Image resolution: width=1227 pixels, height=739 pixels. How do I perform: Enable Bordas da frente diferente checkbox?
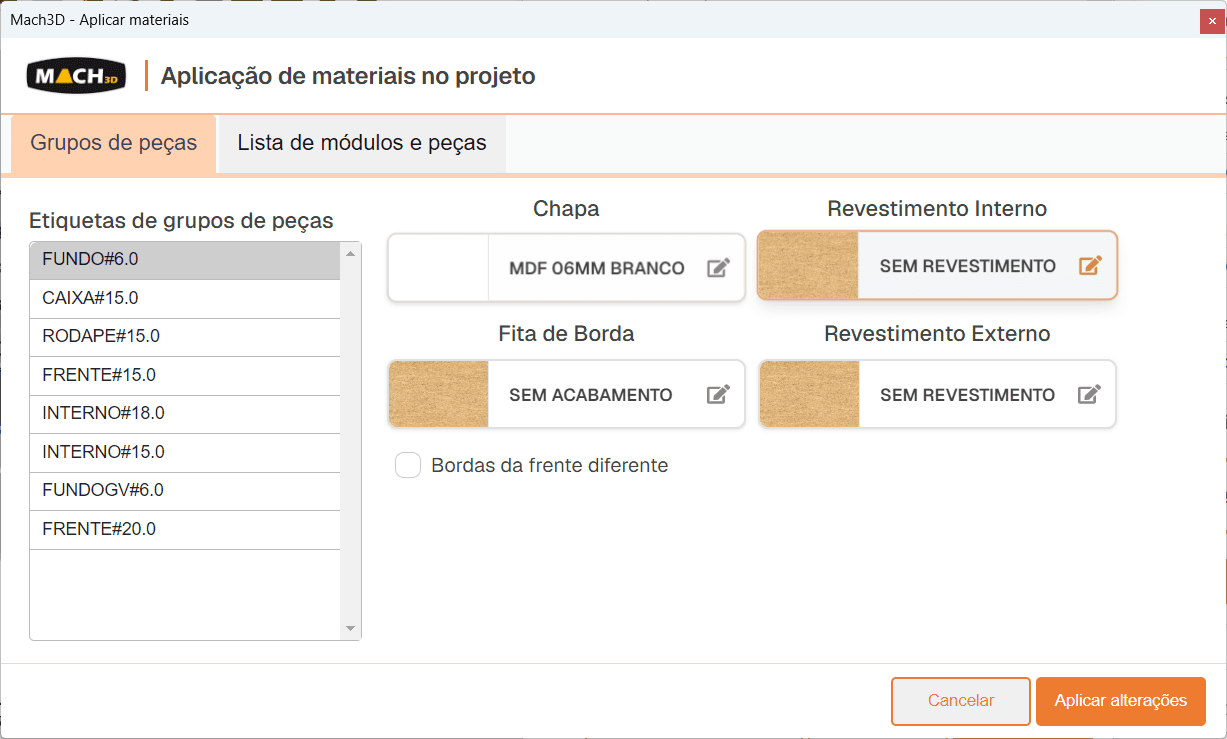(408, 465)
